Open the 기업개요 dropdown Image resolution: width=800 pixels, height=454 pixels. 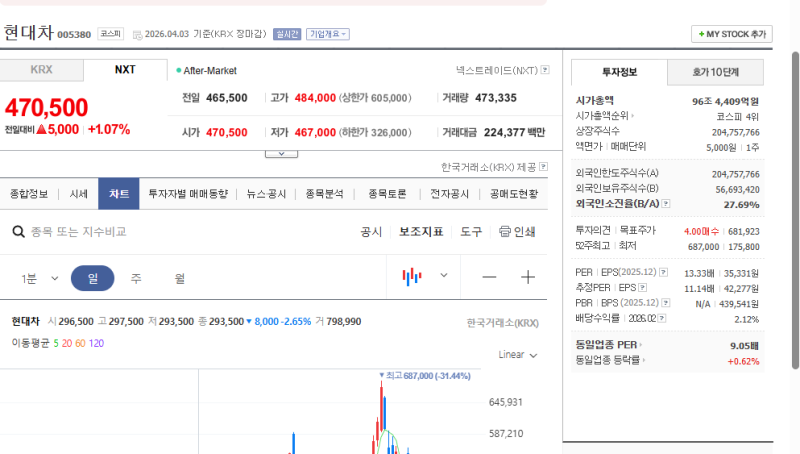click(x=328, y=34)
